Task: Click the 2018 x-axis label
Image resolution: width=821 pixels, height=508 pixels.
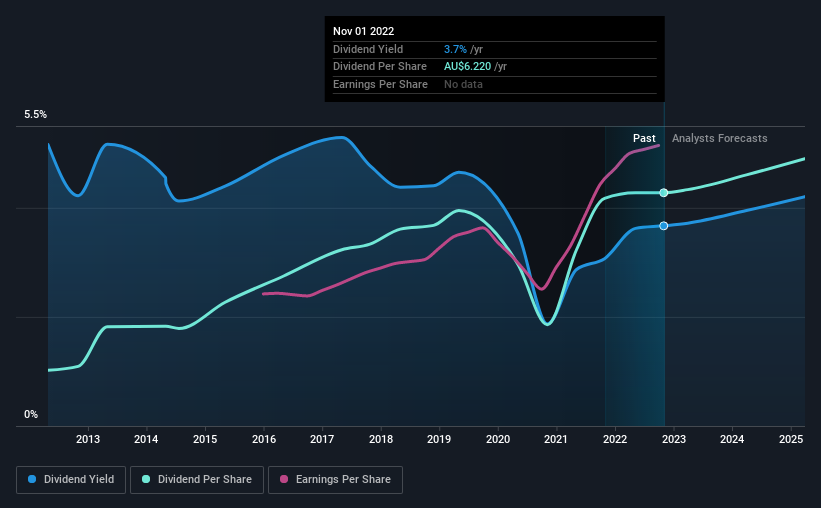Action: coord(381,439)
